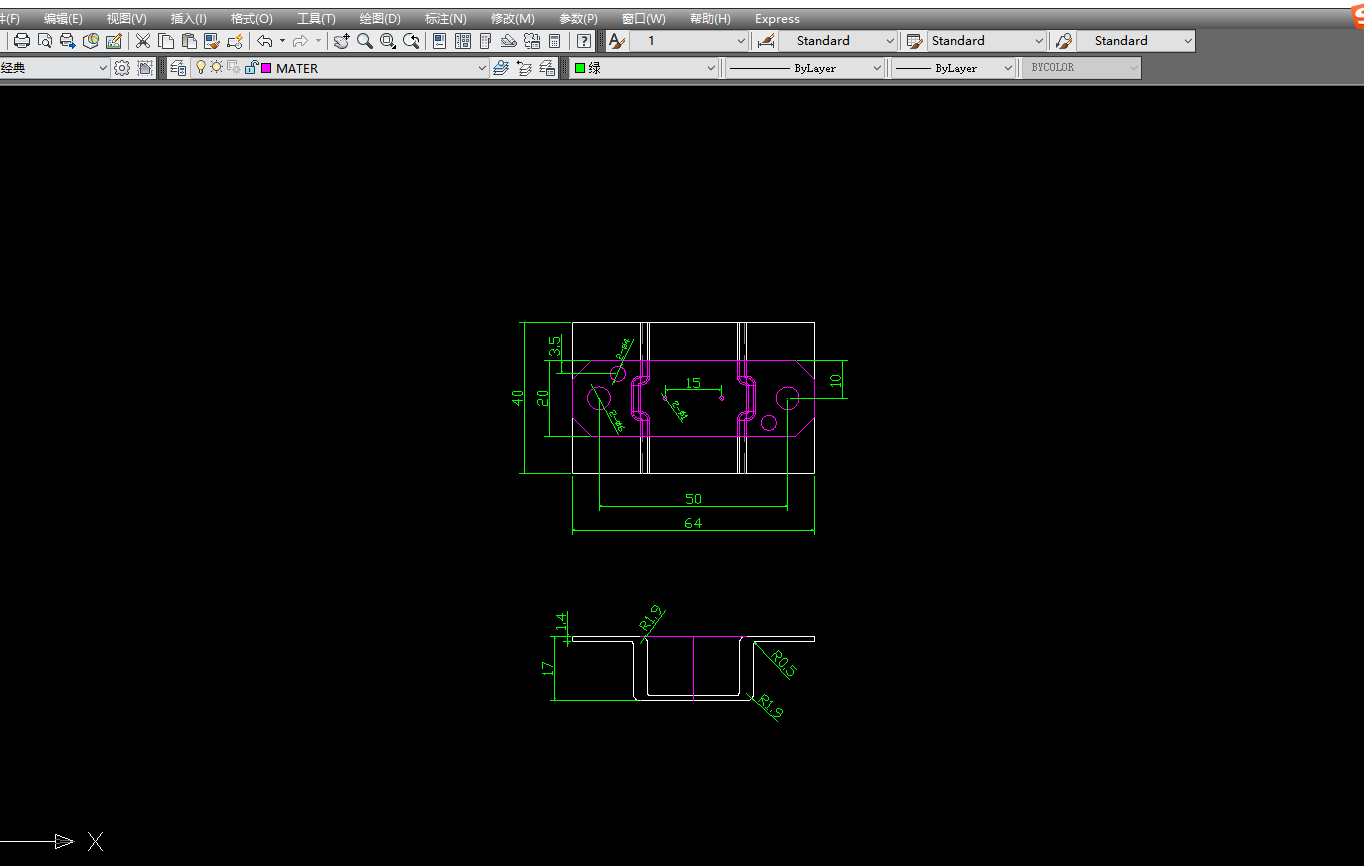The height and width of the screenshot is (866, 1364).
Task: Select the Pan hand tool
Action: [341, 41]
